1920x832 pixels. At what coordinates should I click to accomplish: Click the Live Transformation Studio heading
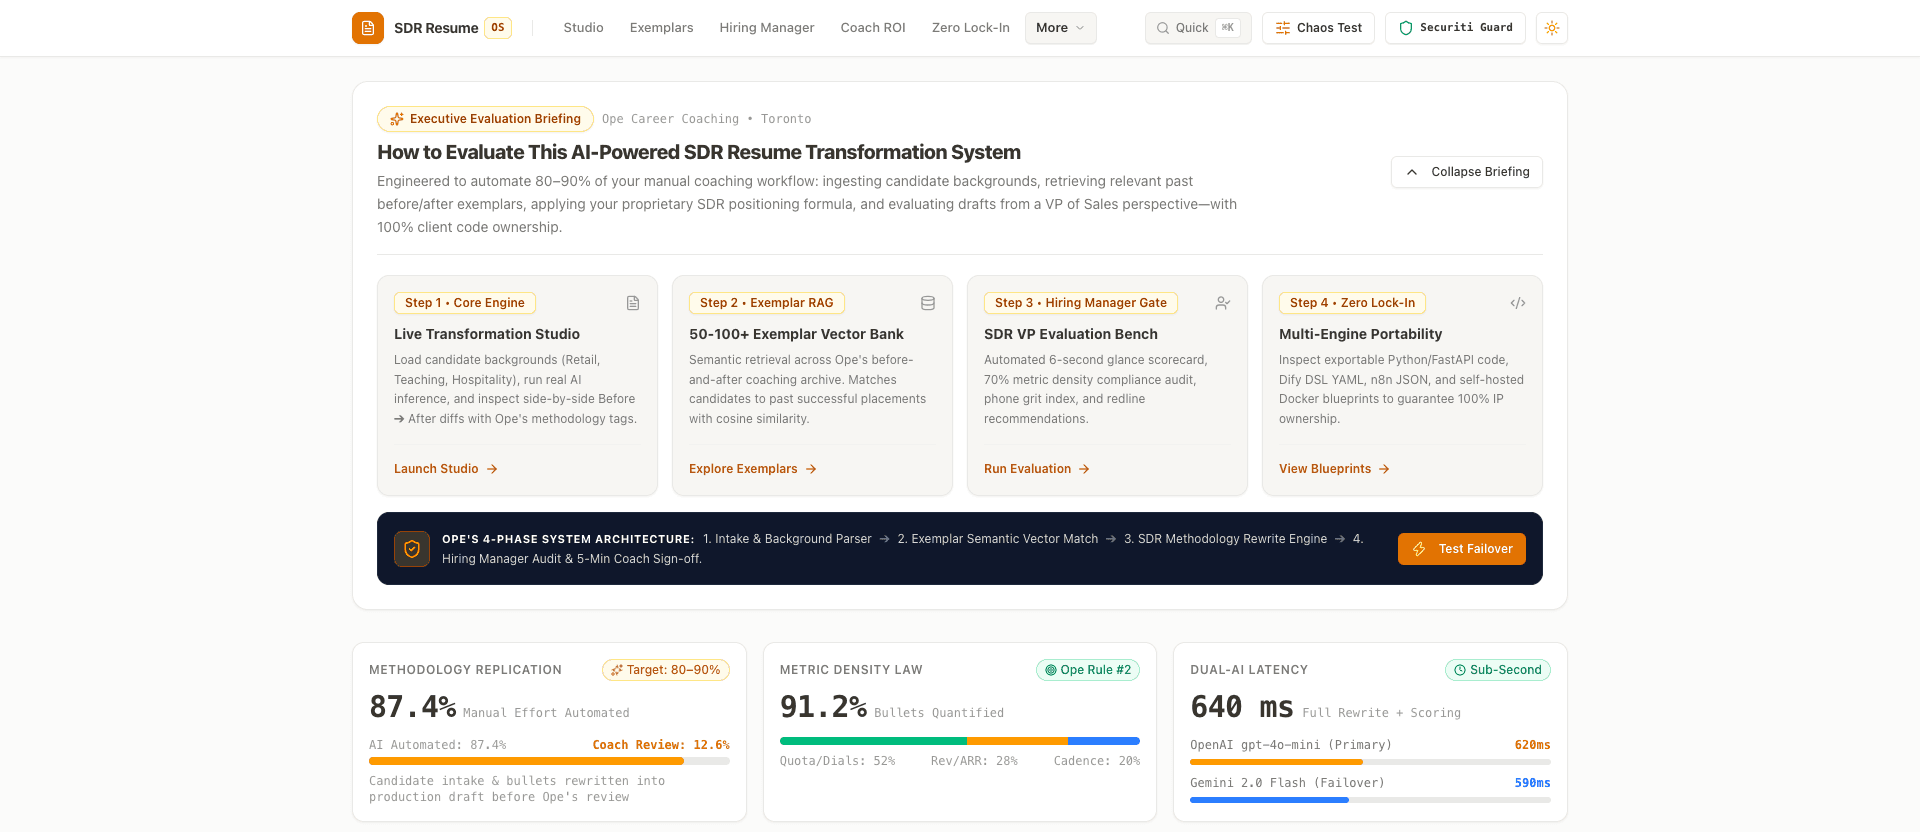coord(487,334)
